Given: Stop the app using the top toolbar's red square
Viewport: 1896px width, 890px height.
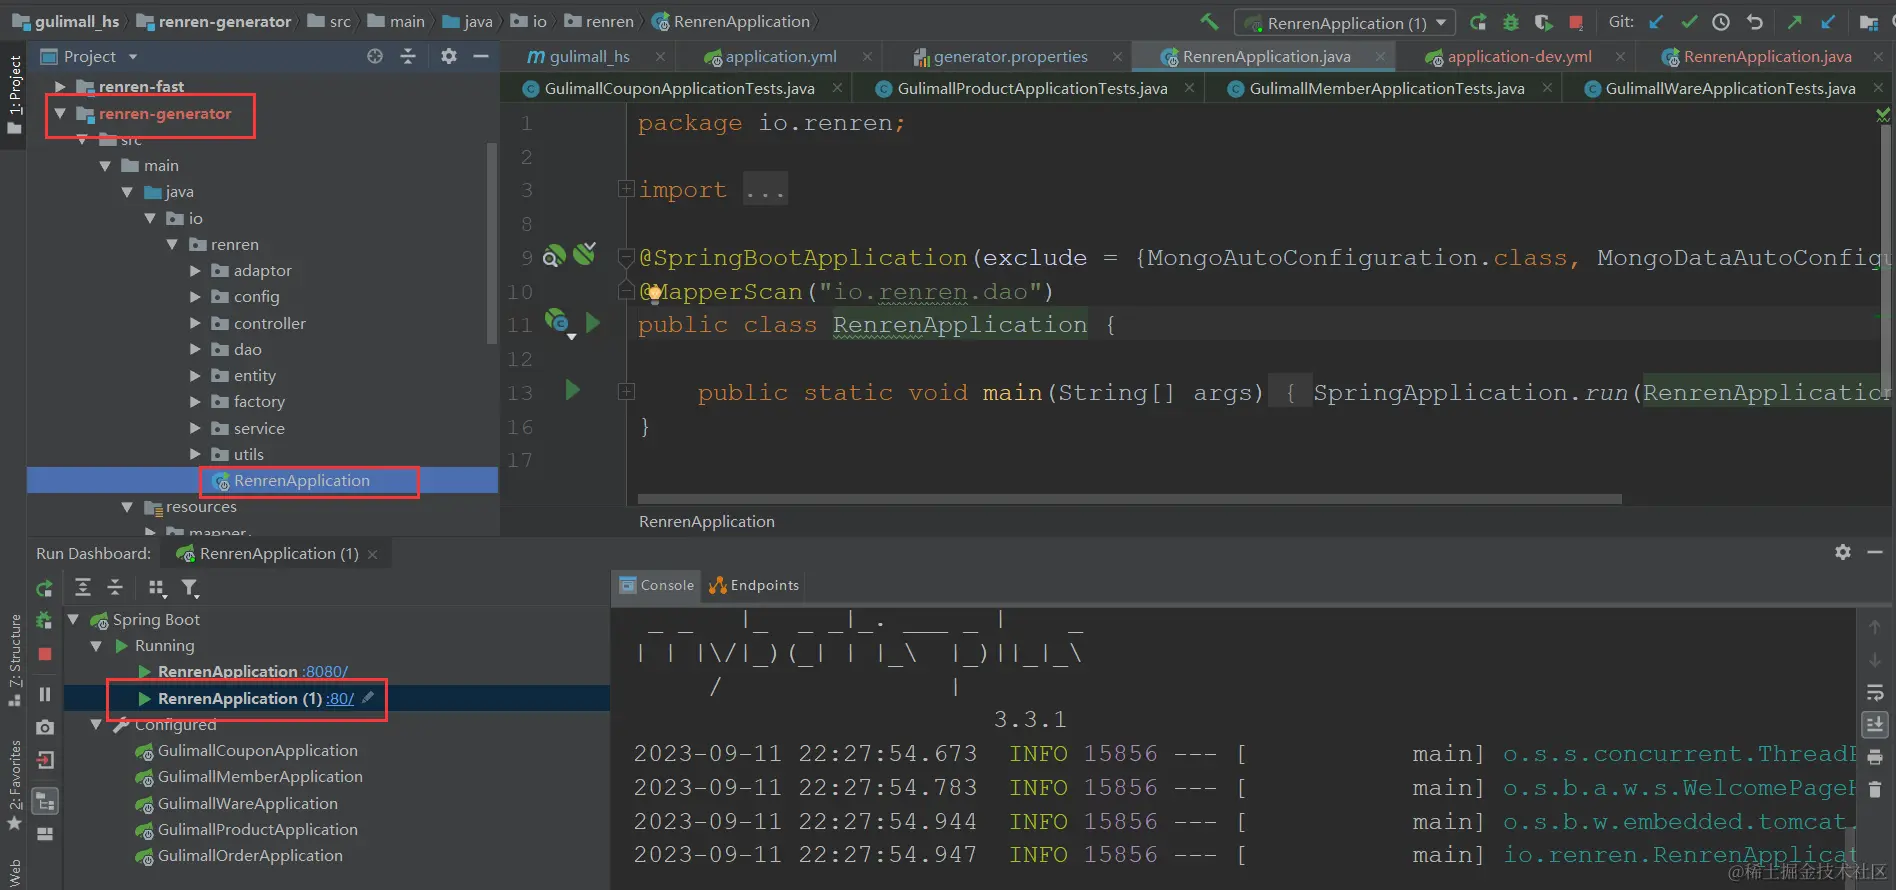Looking at the screenshot, I should pyautogui.click(x=1576, y=22).
